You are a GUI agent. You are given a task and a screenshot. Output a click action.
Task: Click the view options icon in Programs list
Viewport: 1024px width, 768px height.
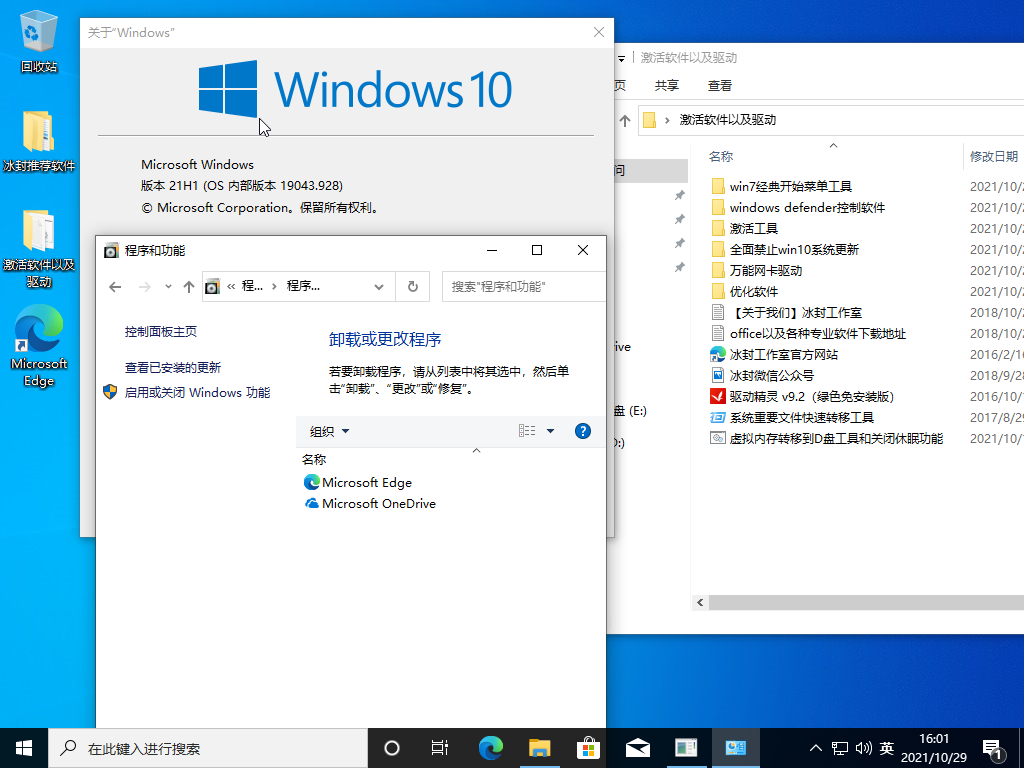(x=527, y=431)
